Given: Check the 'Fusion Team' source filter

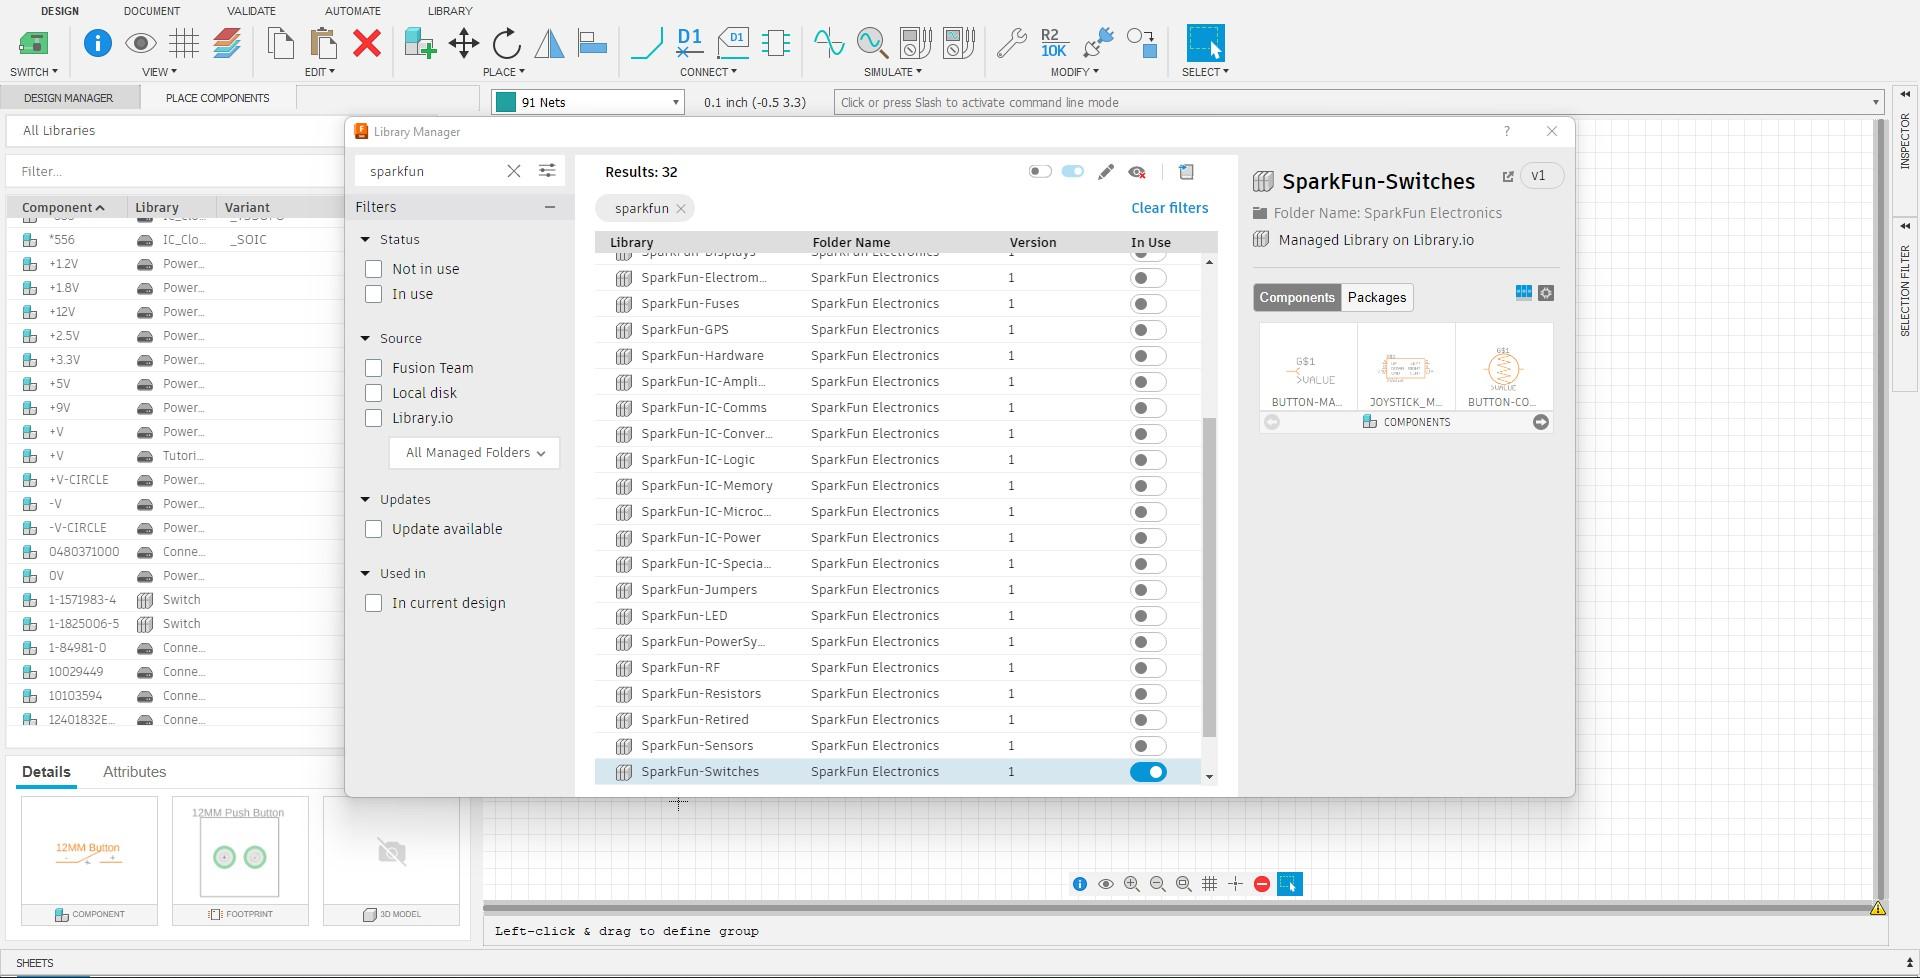Looking at the screenshot, I should coord(374,368).
